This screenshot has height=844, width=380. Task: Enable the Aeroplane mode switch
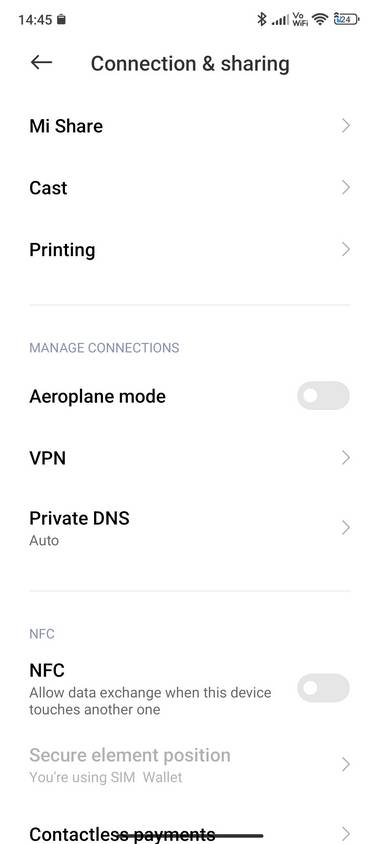pyautogui.click(x=323, y=396)
